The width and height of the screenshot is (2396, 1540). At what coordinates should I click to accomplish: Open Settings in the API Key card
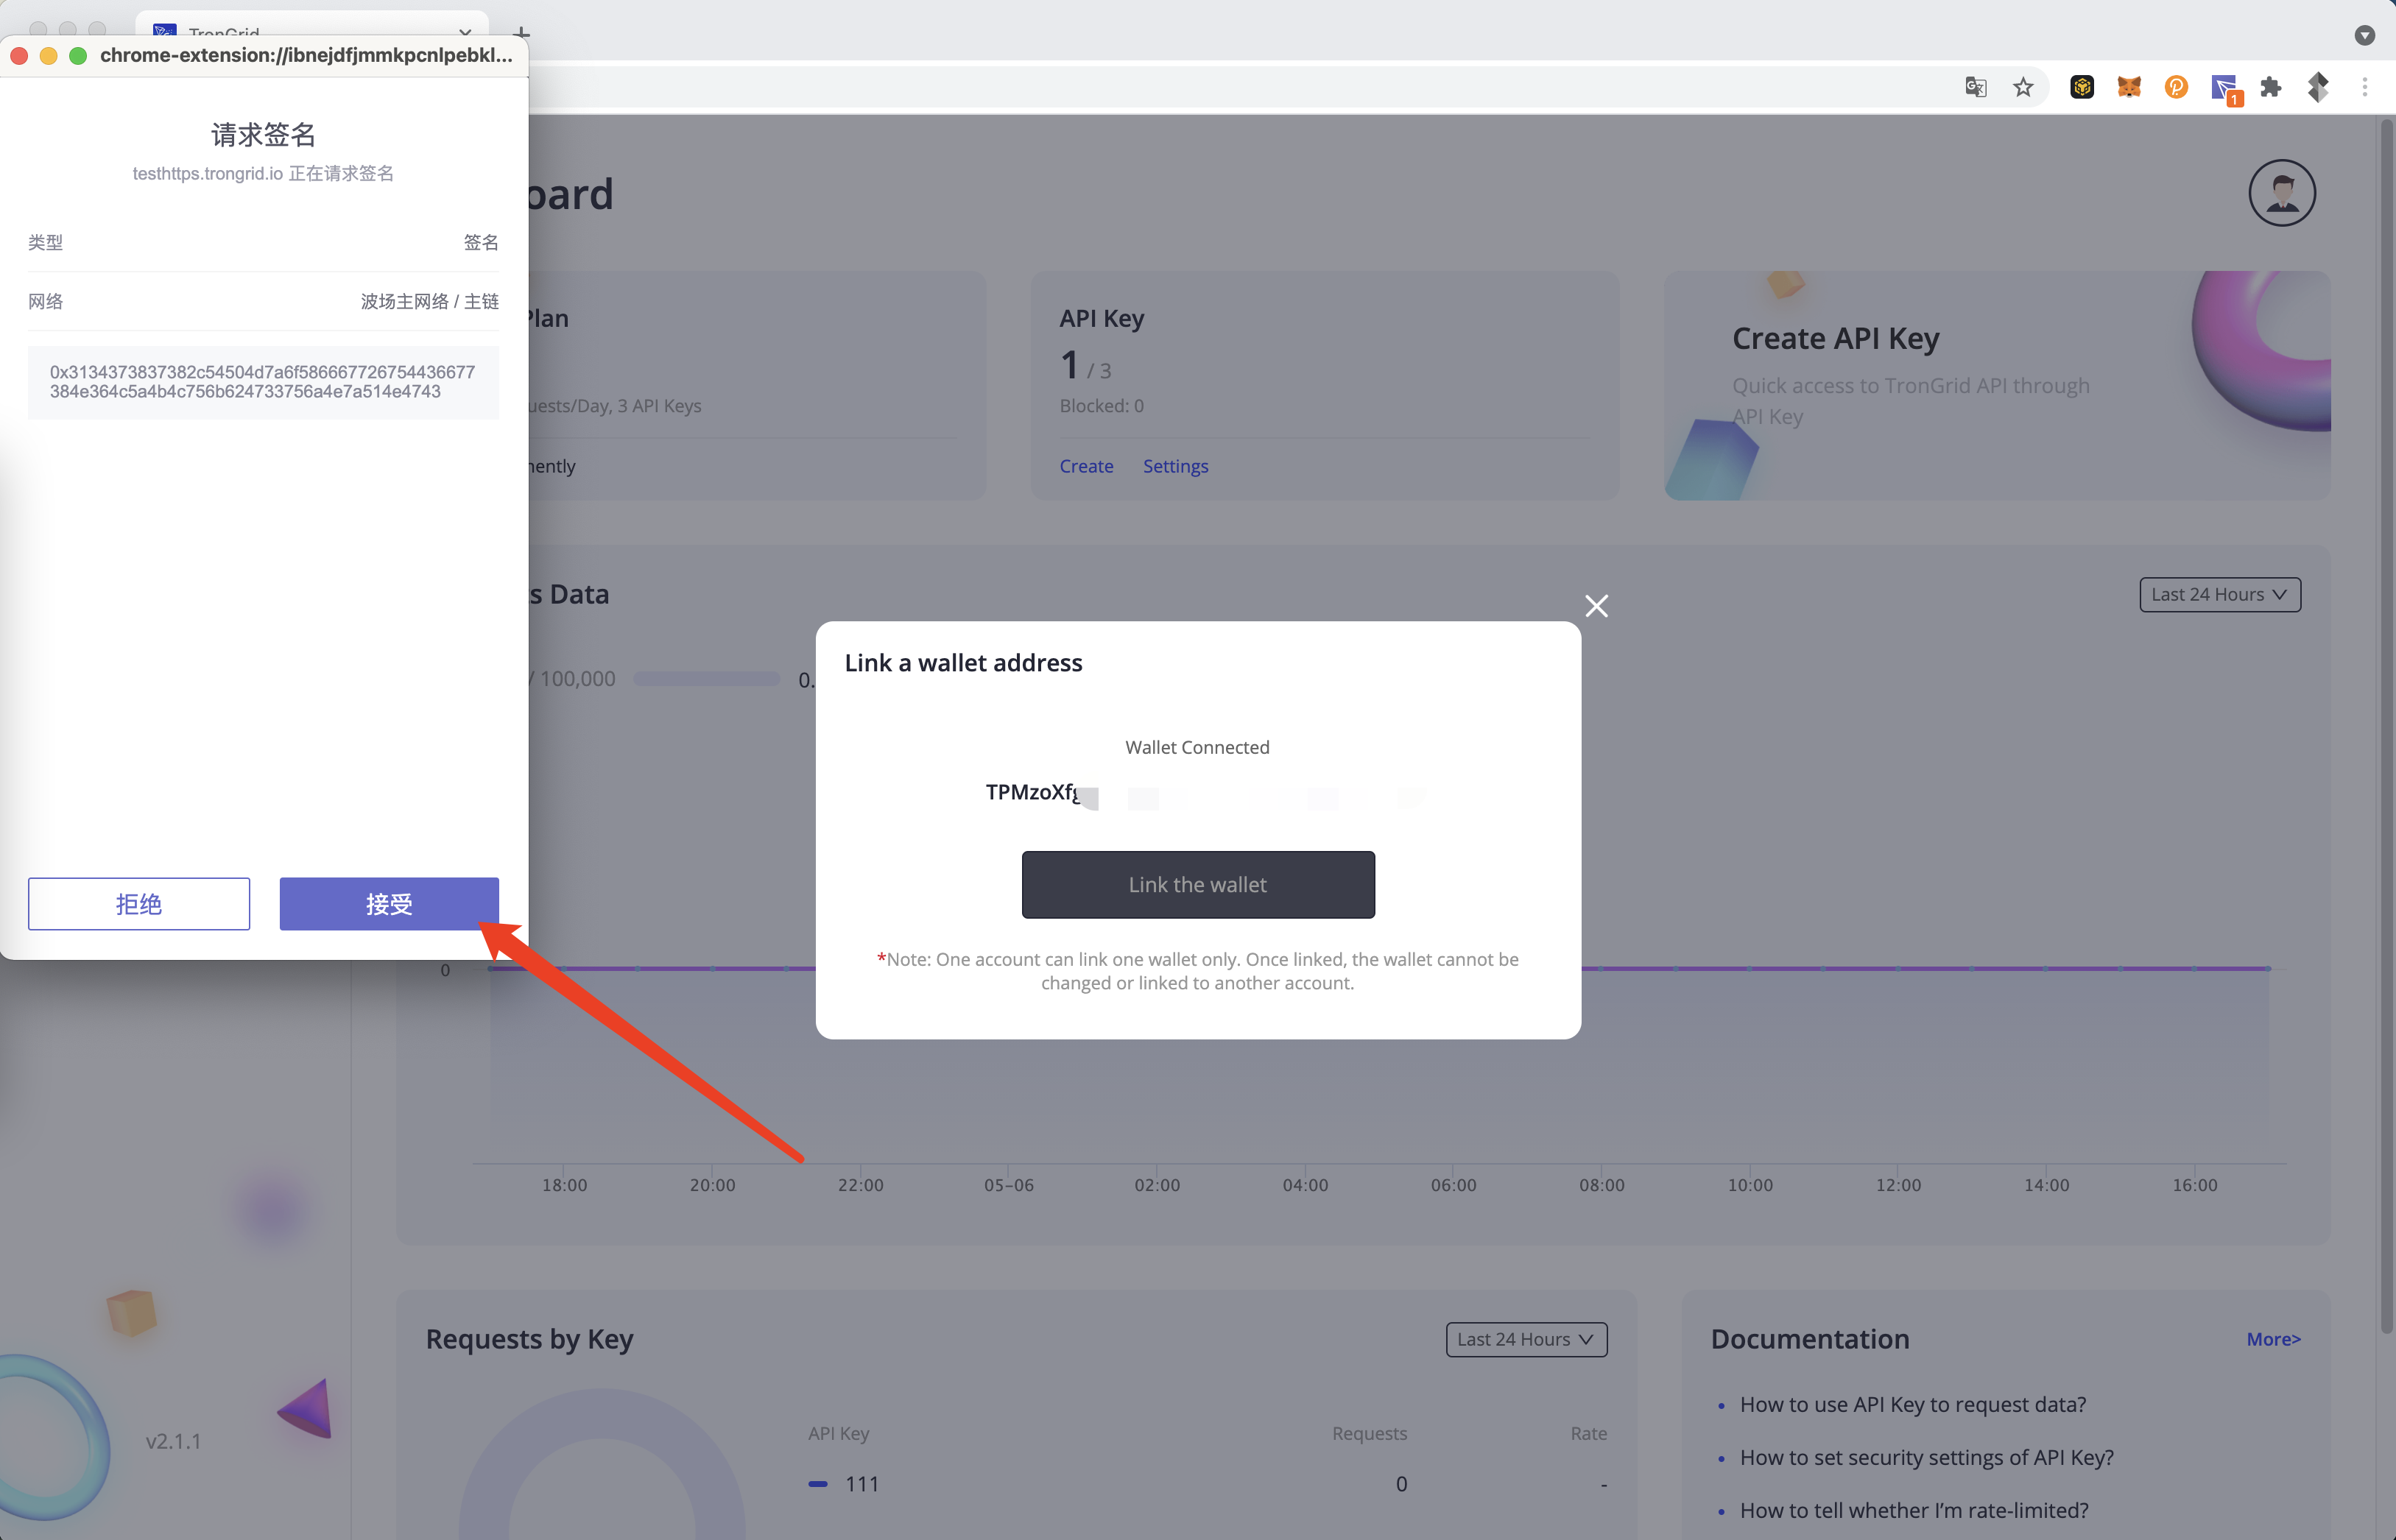pyautogui.click(x=1175, y=466)
